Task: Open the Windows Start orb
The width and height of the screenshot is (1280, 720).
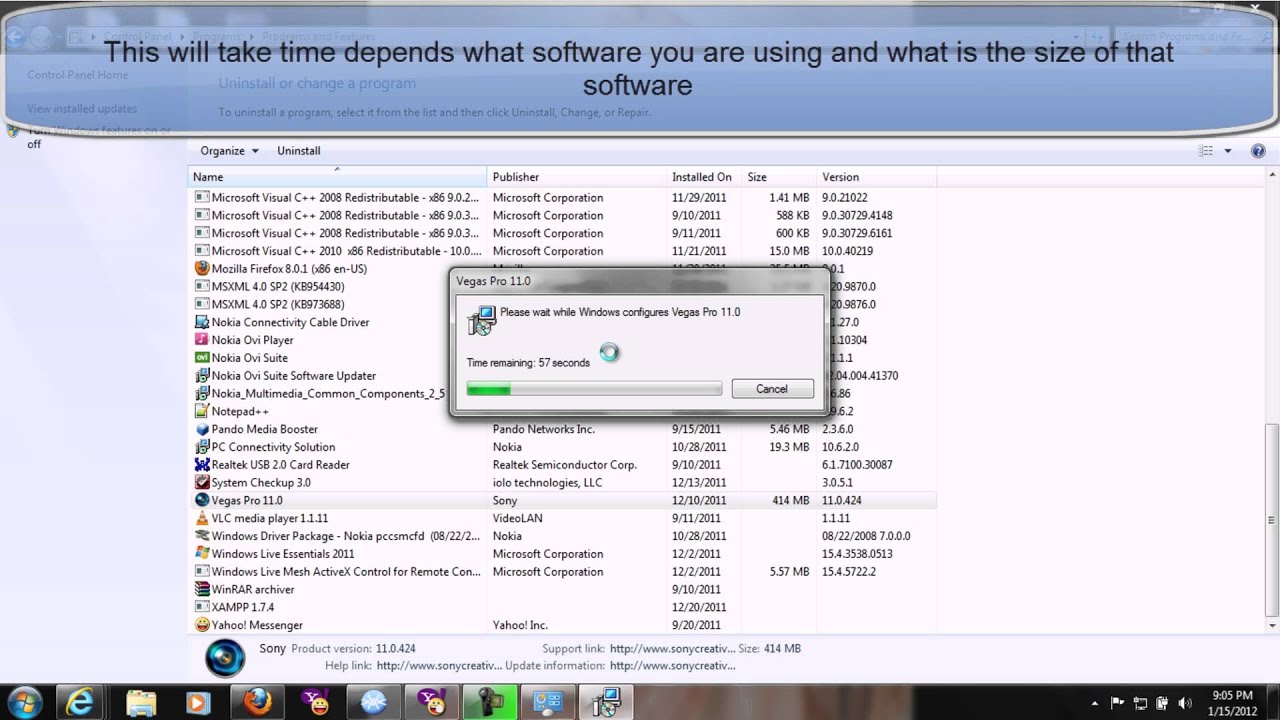Action: [x=24, y=702]
